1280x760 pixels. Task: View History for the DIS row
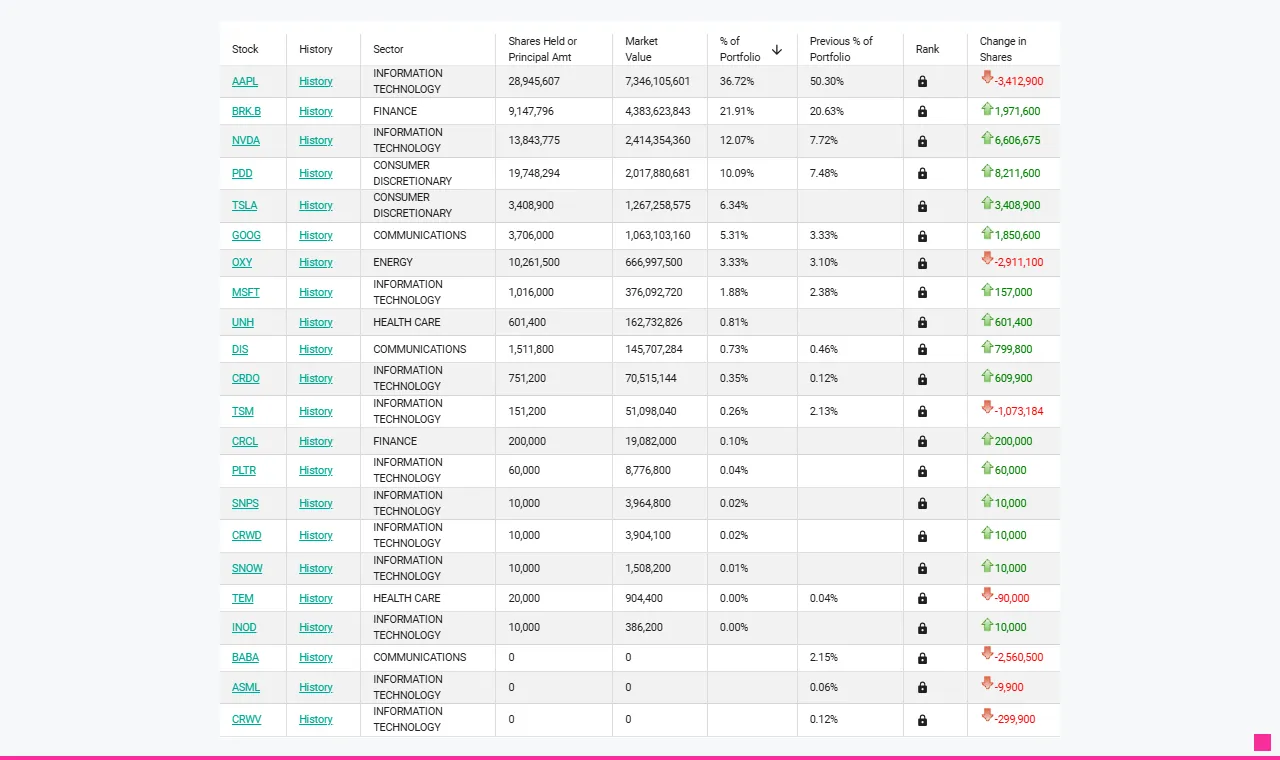[x=316, y=350]
